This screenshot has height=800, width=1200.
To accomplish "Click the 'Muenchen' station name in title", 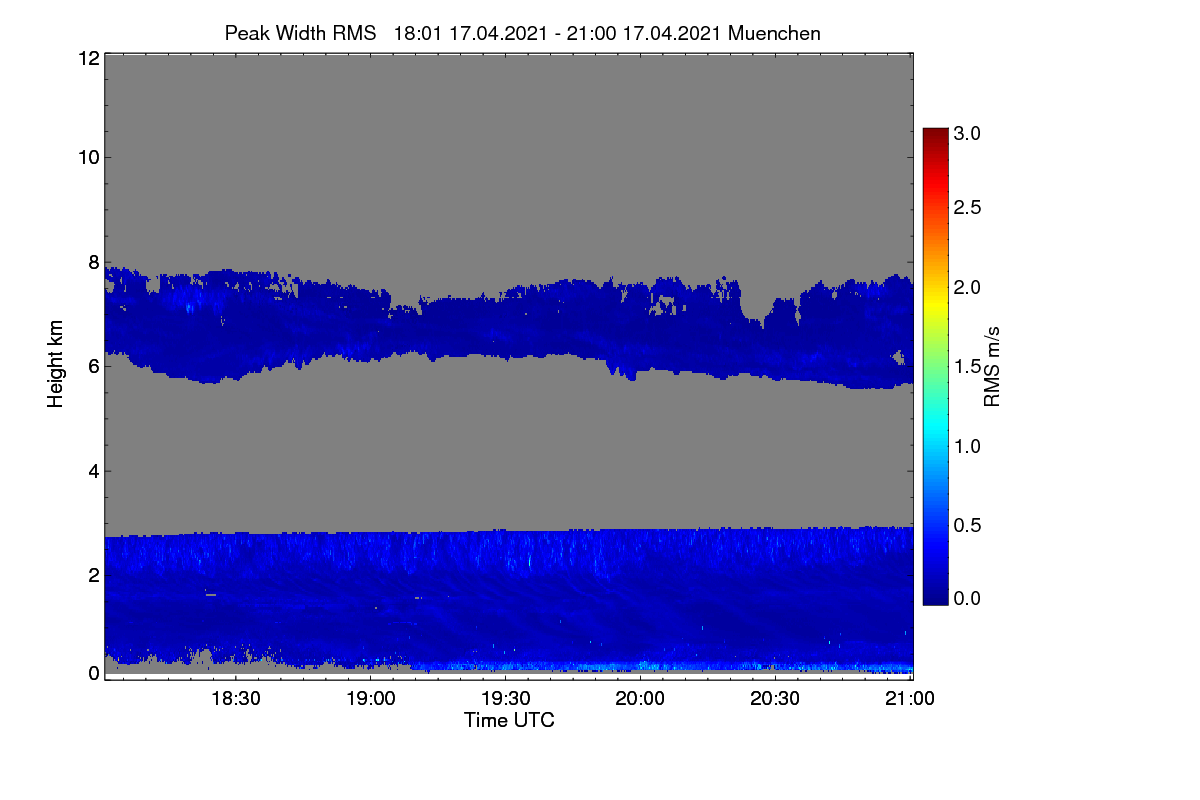I will pyautogui.click(x=775, y=33).
